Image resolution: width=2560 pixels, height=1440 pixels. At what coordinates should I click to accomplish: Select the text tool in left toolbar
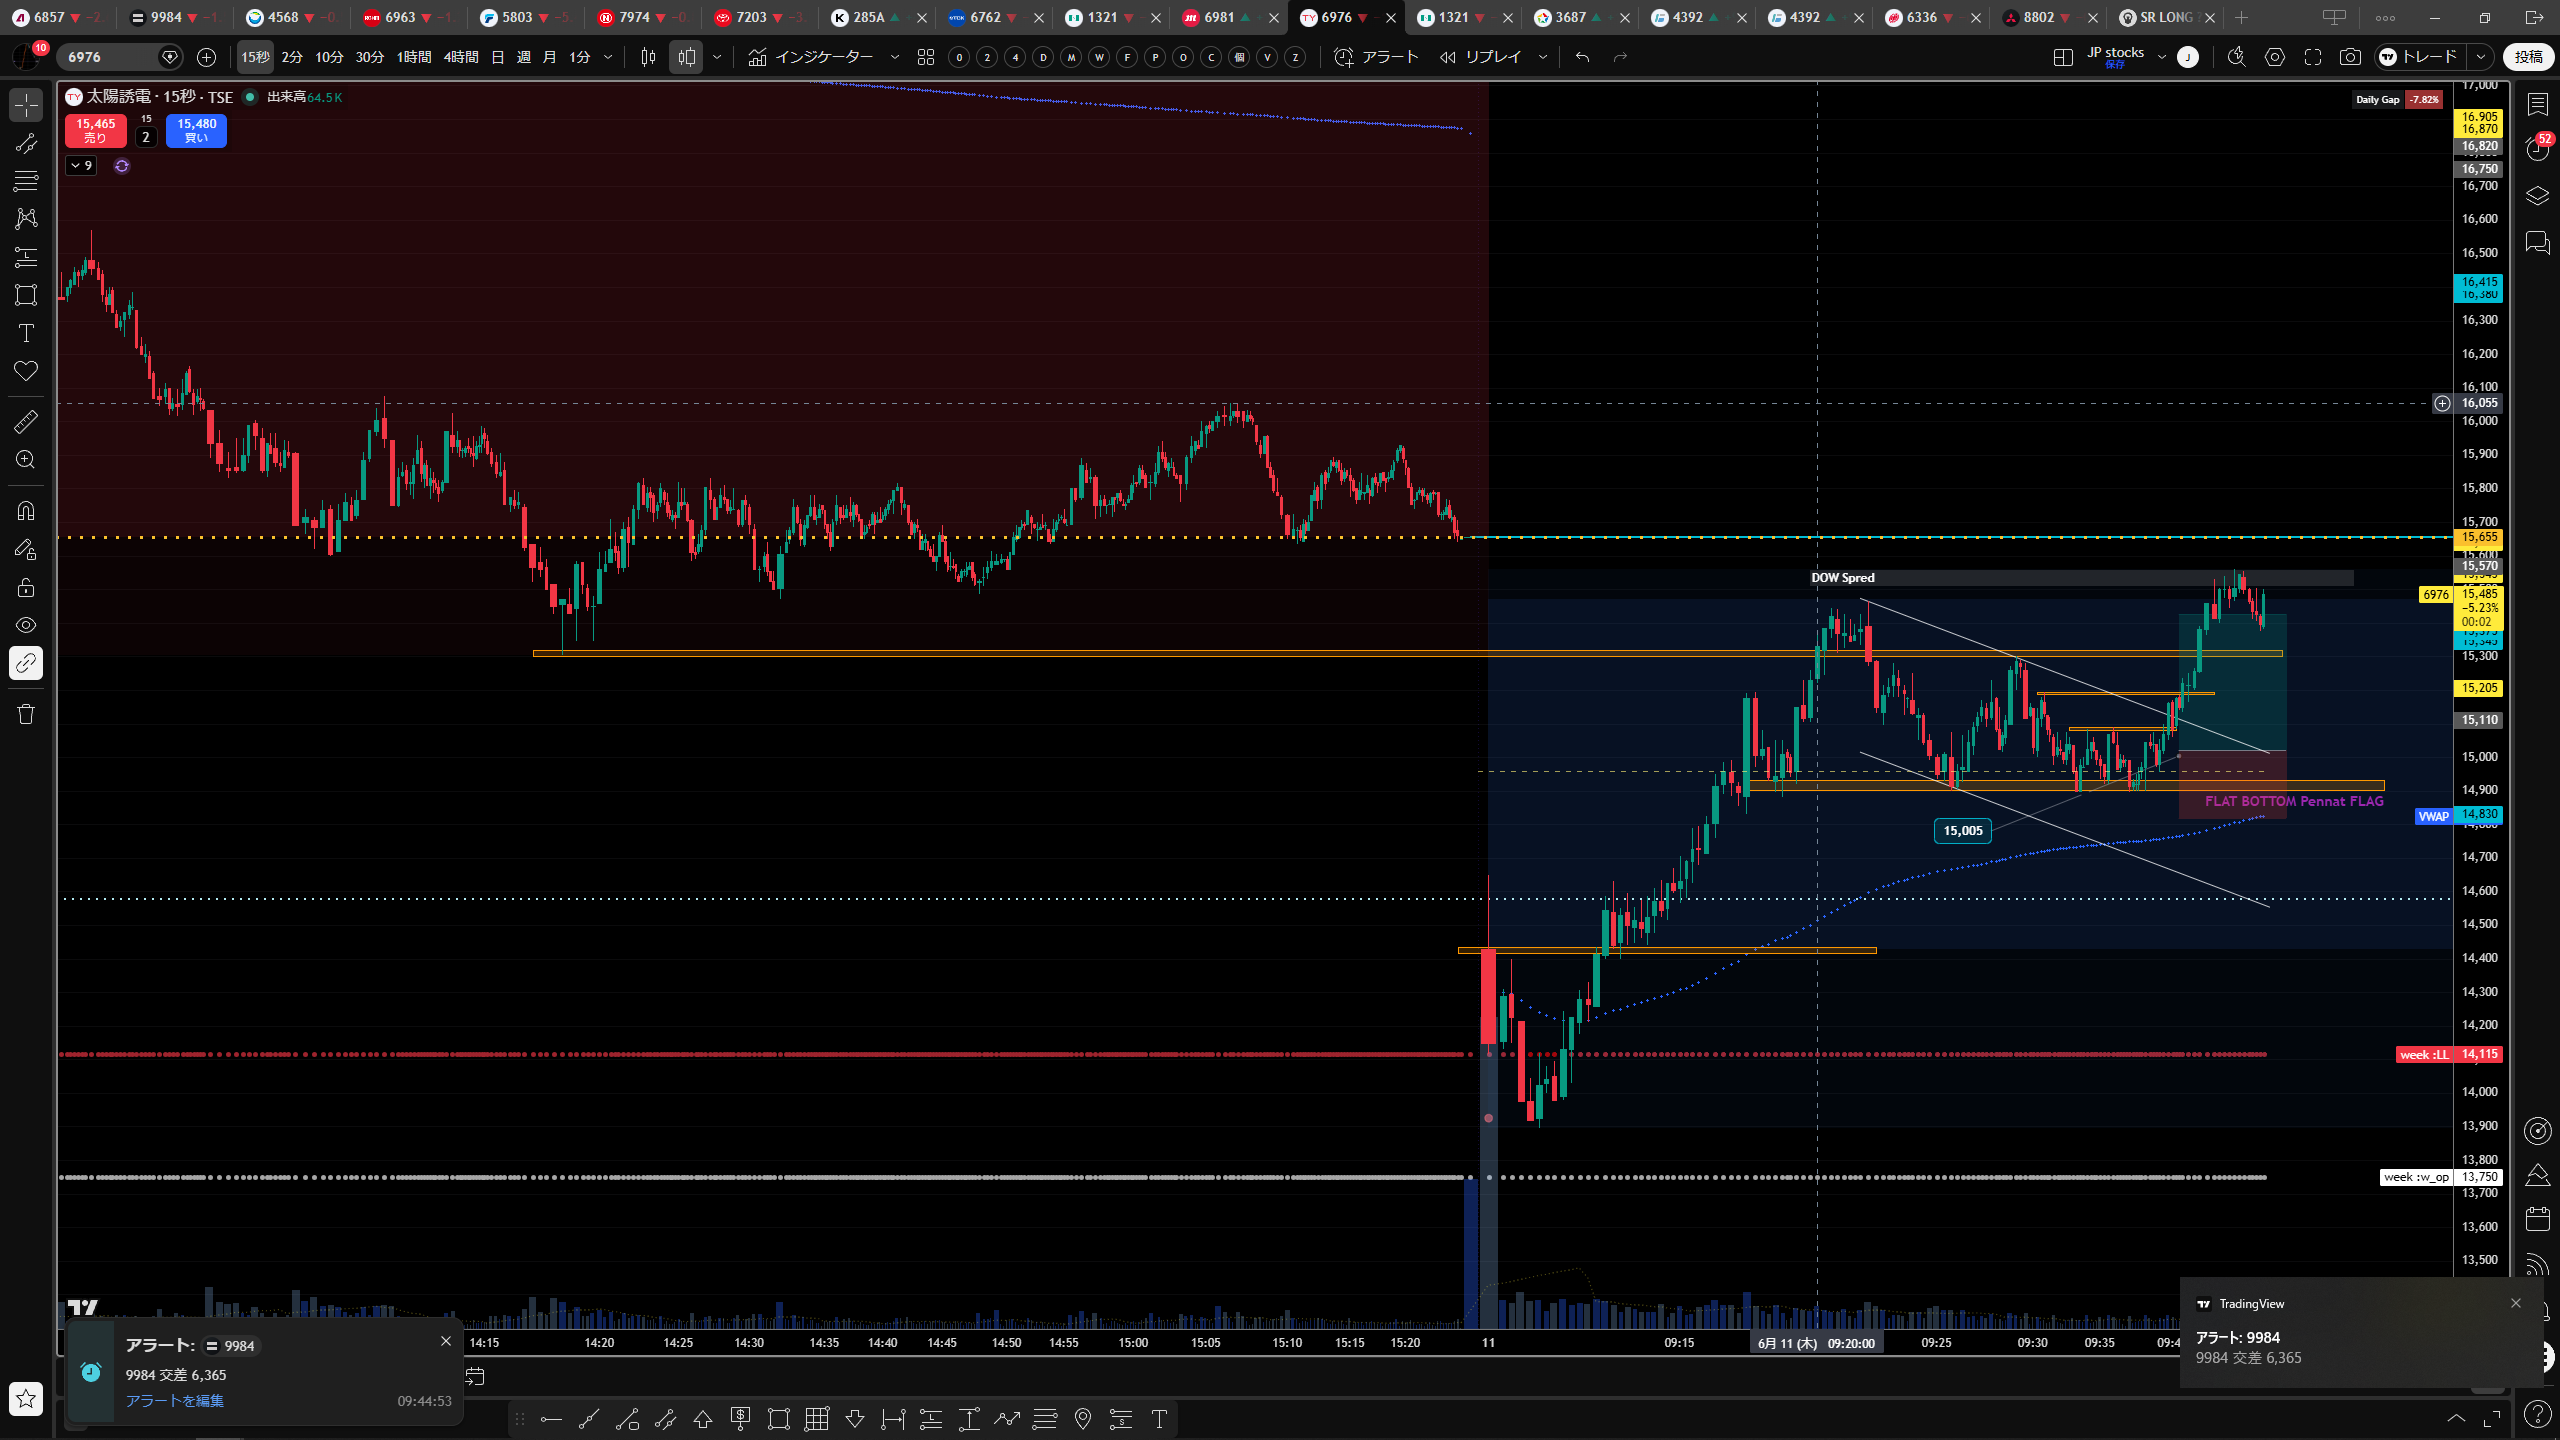click(26, 333)
